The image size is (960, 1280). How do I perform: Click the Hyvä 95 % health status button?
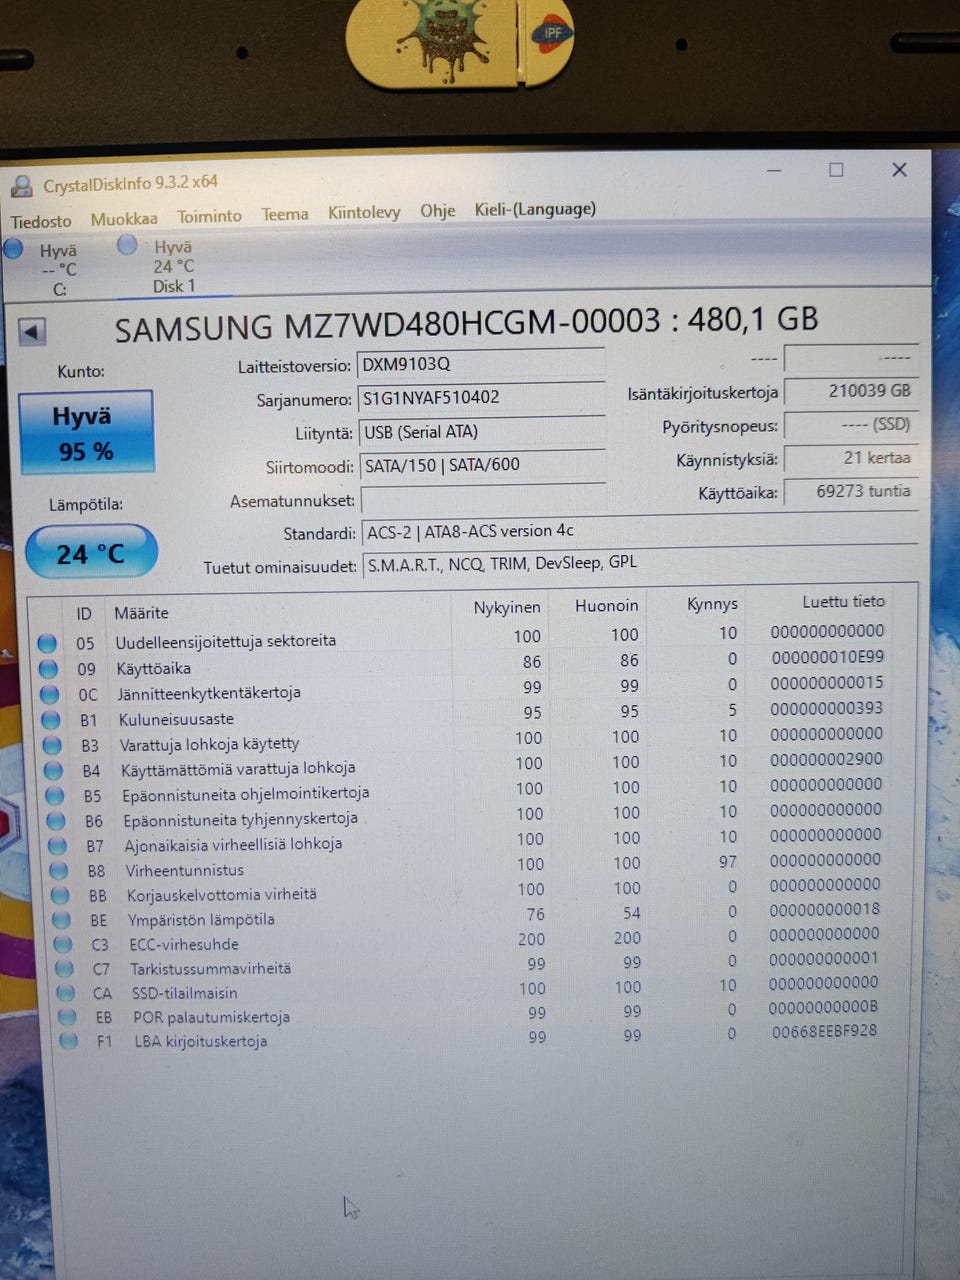[x=86, y=432]
